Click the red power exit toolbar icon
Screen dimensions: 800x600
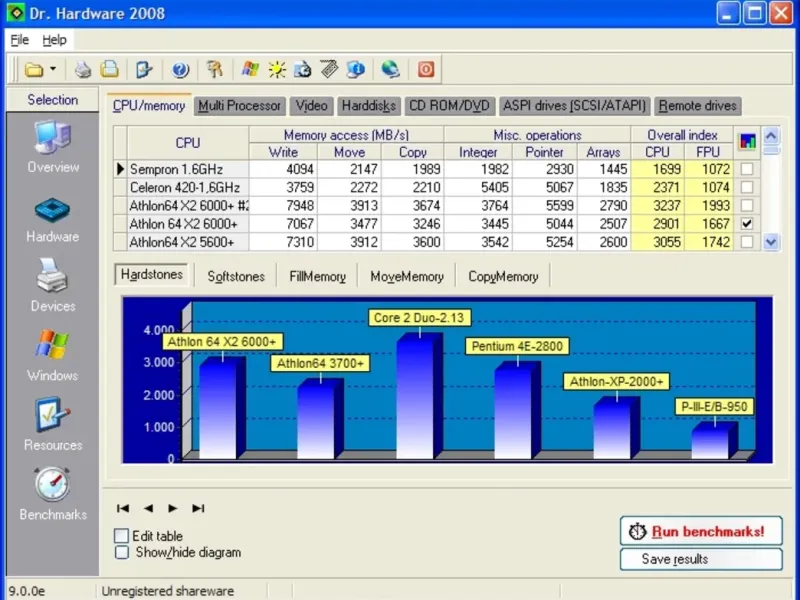(x=426, y=69)
